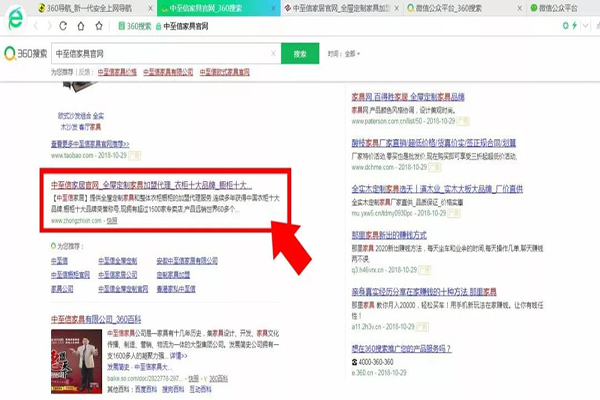Click the address bar showing 中至信家具官网
The height and width of the screenshot is (400, 600).
click(186, 26)
